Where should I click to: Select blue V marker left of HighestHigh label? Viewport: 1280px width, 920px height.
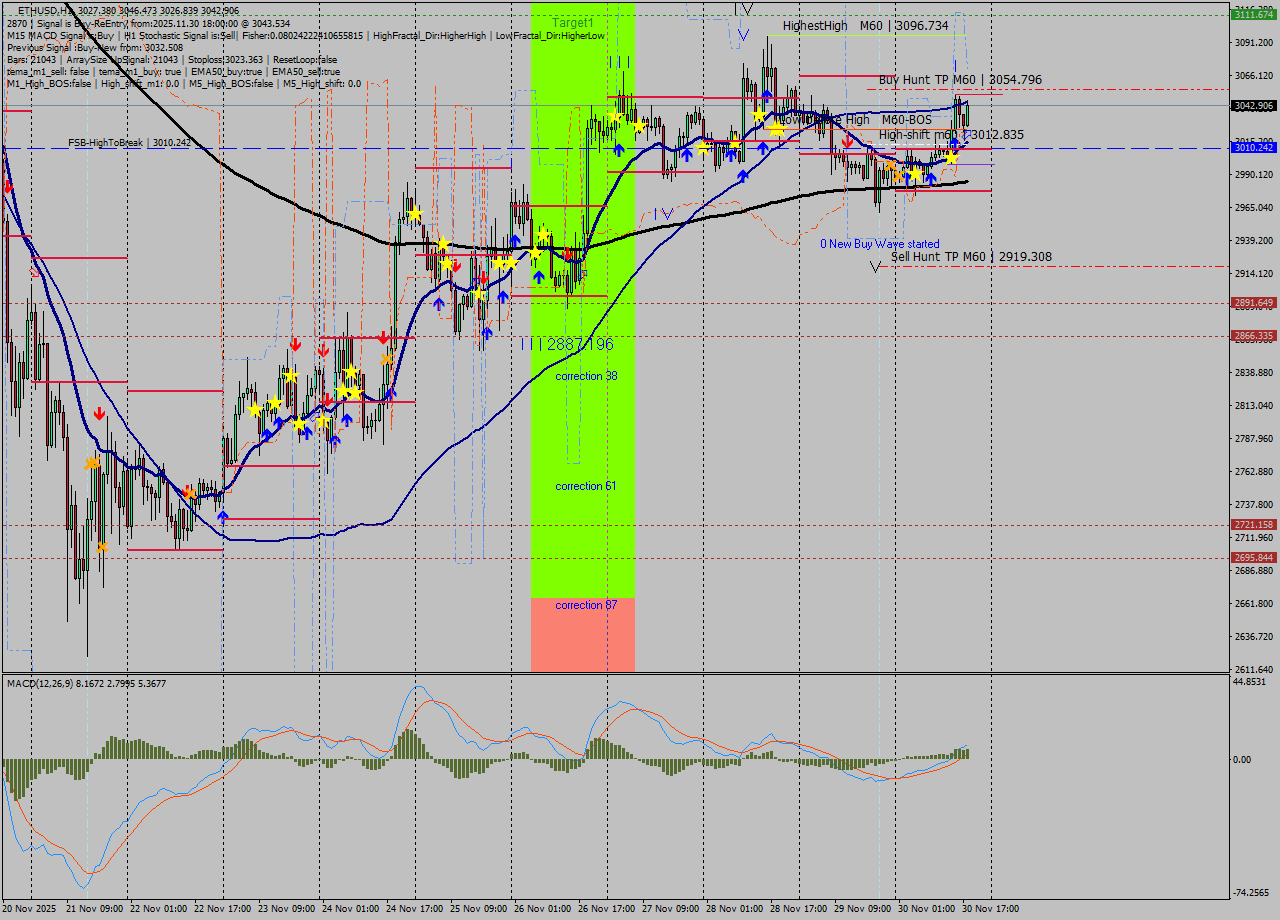(743, 35)
